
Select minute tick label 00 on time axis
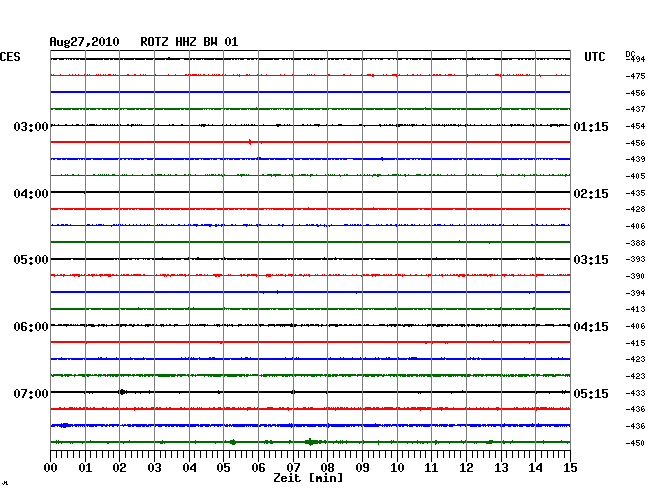[x=51, y=468]
